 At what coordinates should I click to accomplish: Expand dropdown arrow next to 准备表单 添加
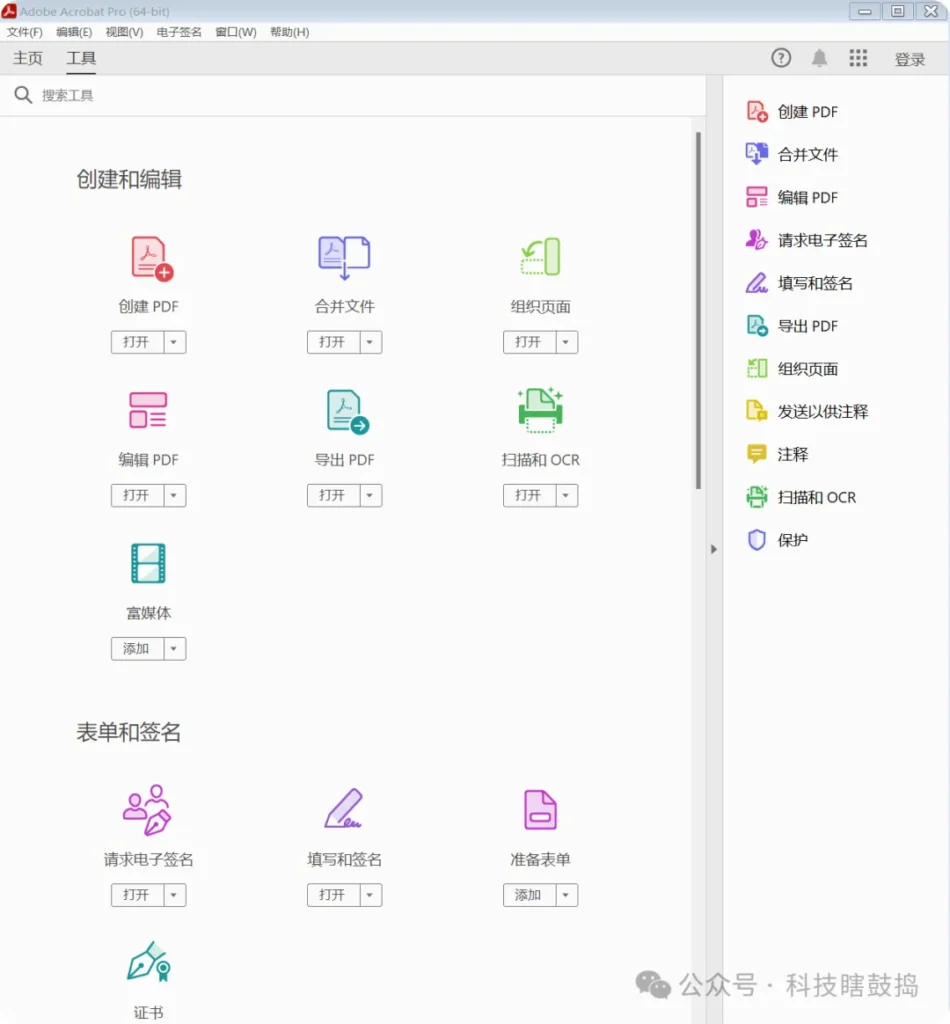pyautogui.click(x=566, y=895)
